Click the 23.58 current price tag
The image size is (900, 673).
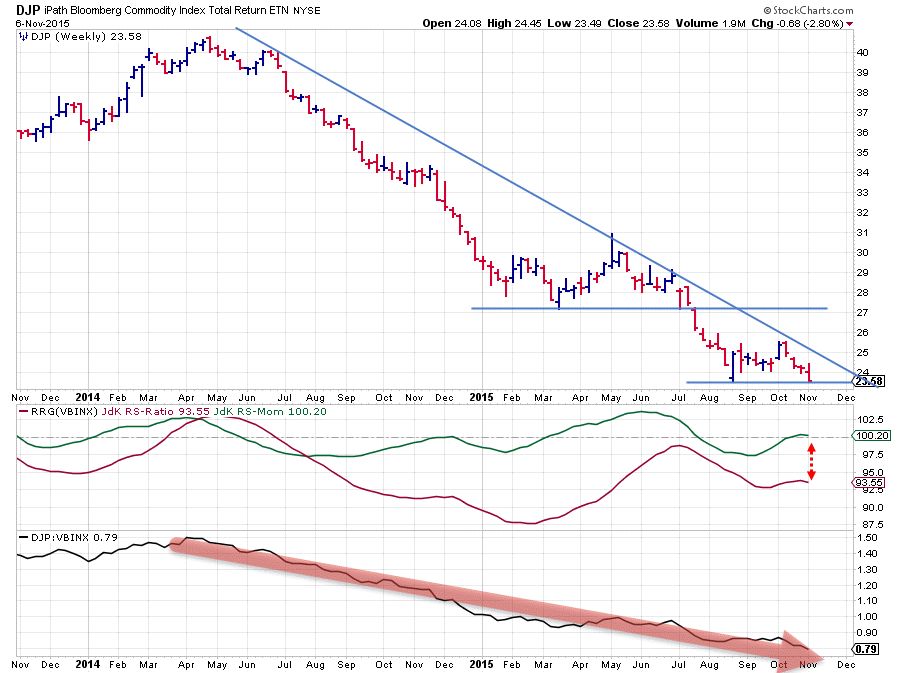click(866, 381)
